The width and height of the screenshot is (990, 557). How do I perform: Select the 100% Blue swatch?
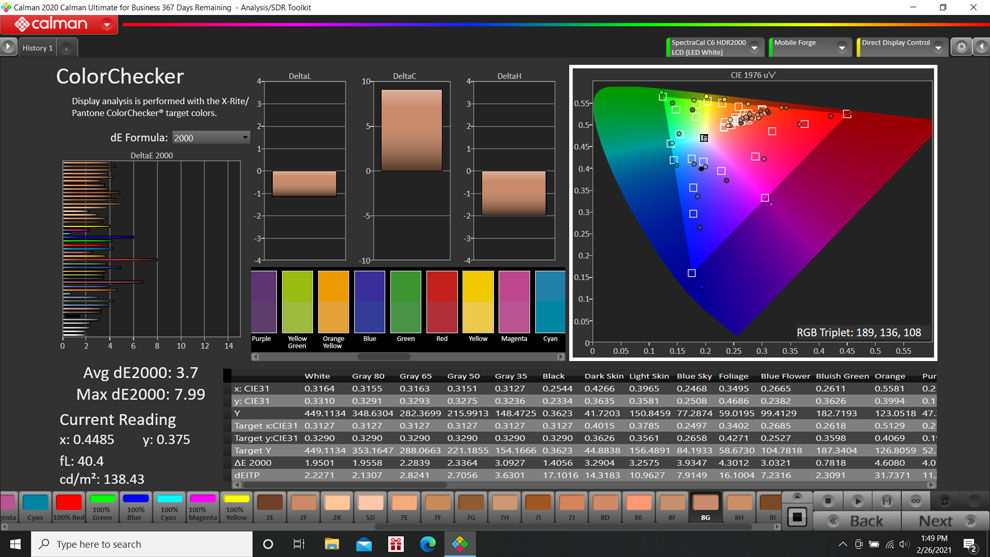(135, 507)
